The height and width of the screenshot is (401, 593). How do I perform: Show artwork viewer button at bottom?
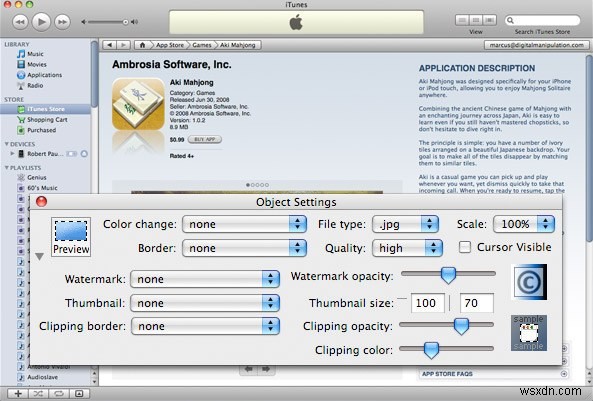pos(79,393)
